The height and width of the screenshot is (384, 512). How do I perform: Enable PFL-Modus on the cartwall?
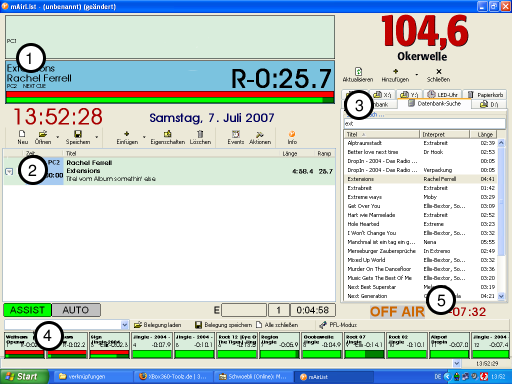point(338,325)
